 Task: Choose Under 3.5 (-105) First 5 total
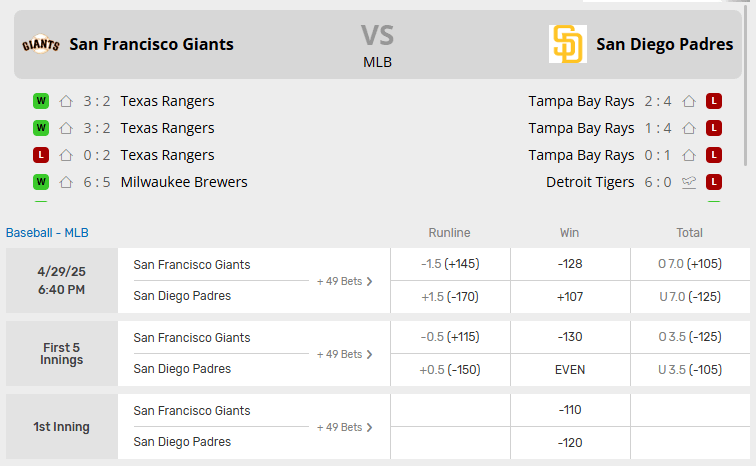(x=690, y=370)
